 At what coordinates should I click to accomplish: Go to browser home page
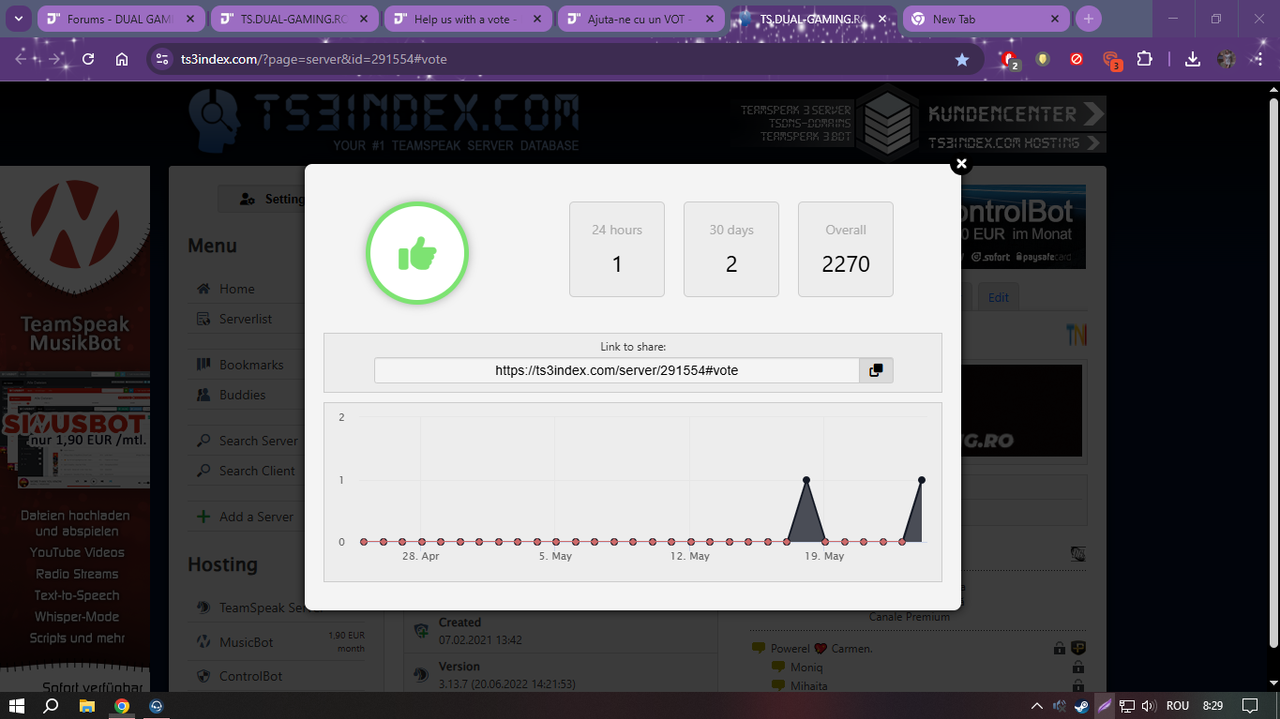tap(122, 59)
